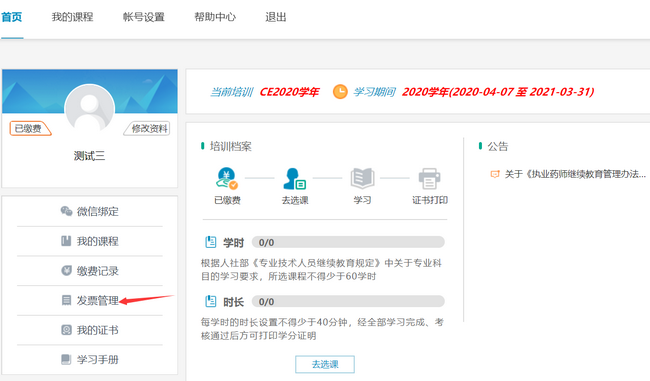The width and height of the screenshot is (650, 381).
Task: Switch to the 帐号设置 top tab
Action: pos(144,17)
